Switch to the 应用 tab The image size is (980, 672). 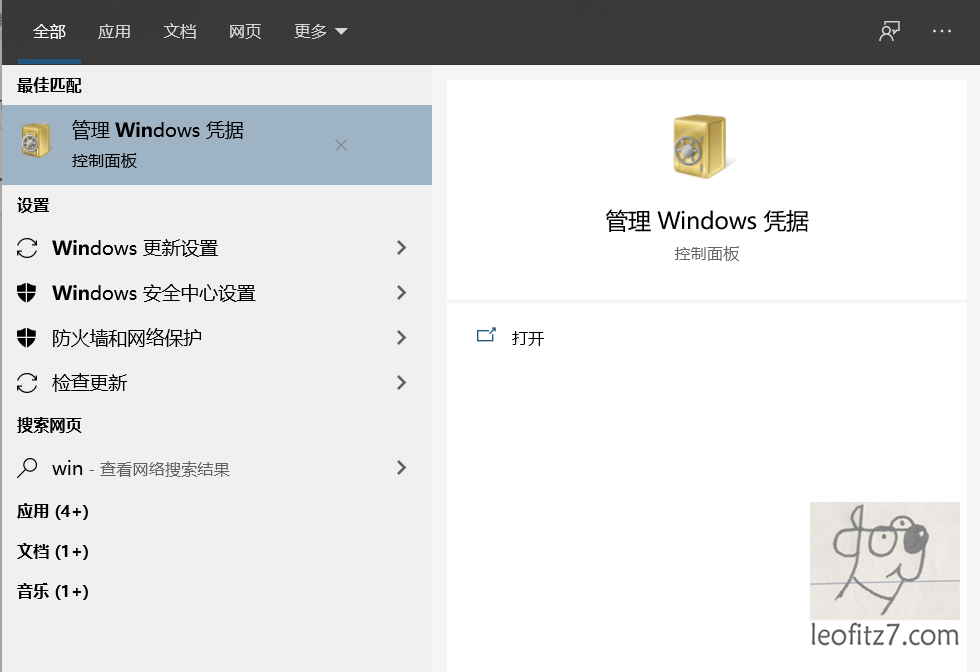click(x=114, y=31)
